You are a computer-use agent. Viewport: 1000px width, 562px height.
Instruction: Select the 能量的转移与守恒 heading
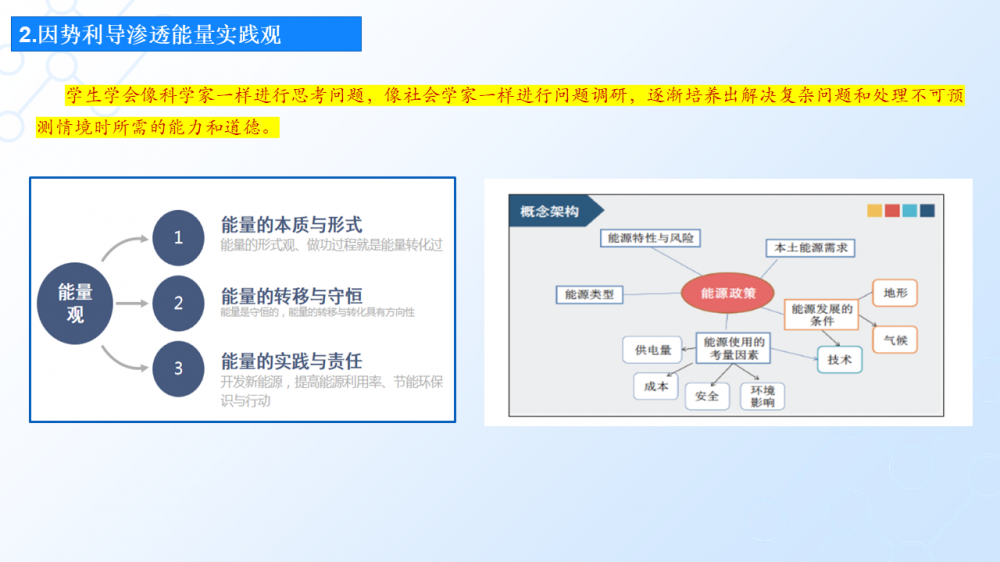[291, 295]
